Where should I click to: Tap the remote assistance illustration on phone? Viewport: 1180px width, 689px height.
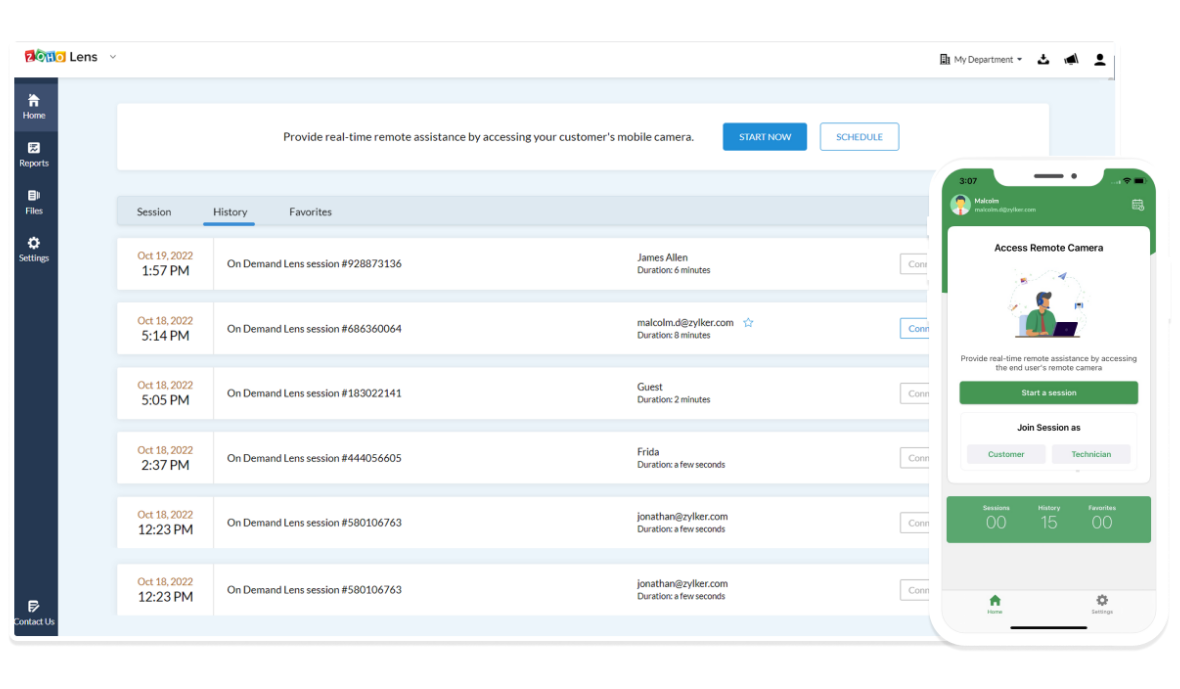tap(1048, 305)
